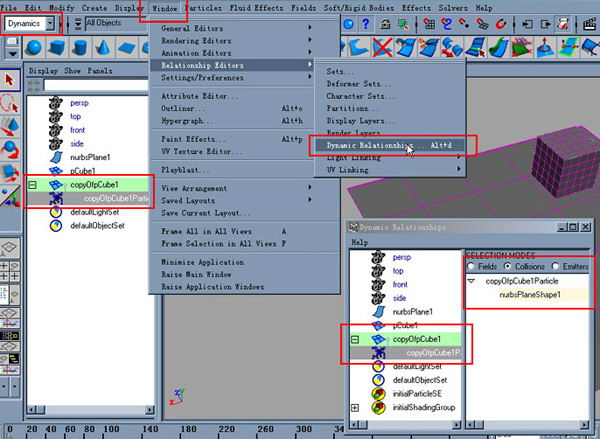The height and width of the screenshot is (439, 600).
Task: Click the red magnet snap icon
Action: [501, 24]
